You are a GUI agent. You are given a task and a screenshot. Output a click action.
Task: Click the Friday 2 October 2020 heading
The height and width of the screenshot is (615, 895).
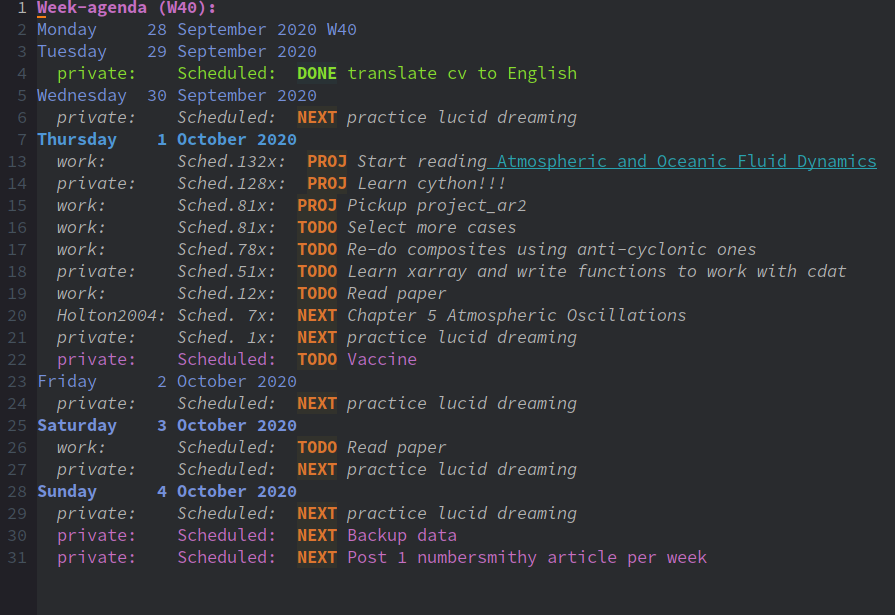click(167, 381)
